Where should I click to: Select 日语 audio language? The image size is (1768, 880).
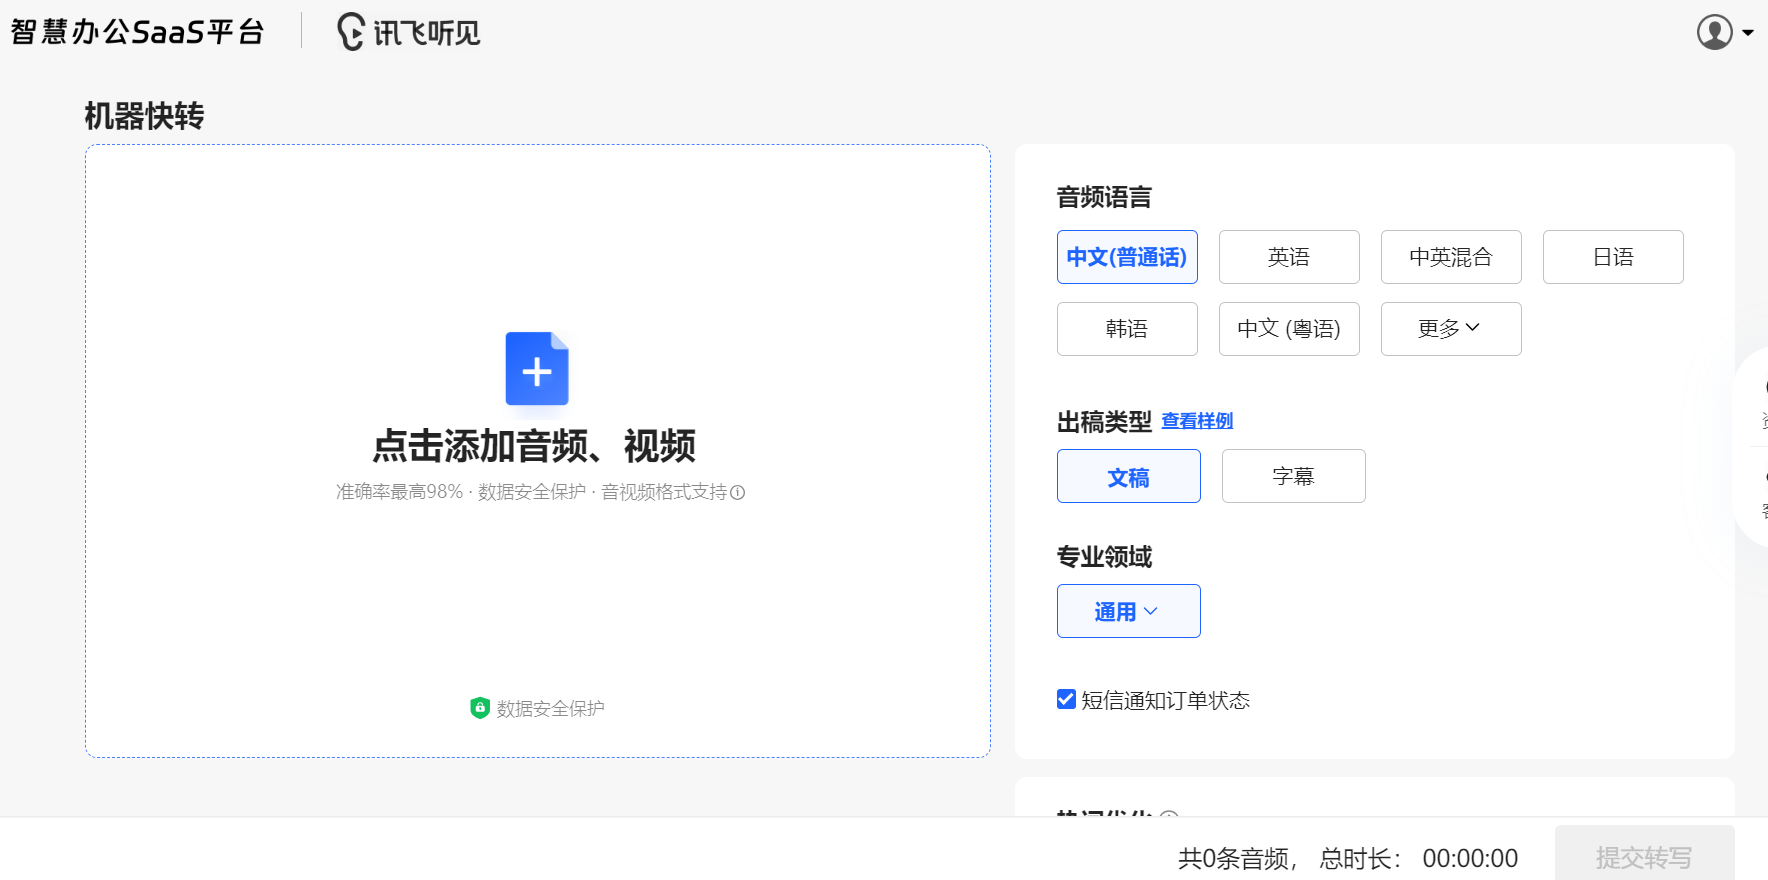pos(1613,257)
